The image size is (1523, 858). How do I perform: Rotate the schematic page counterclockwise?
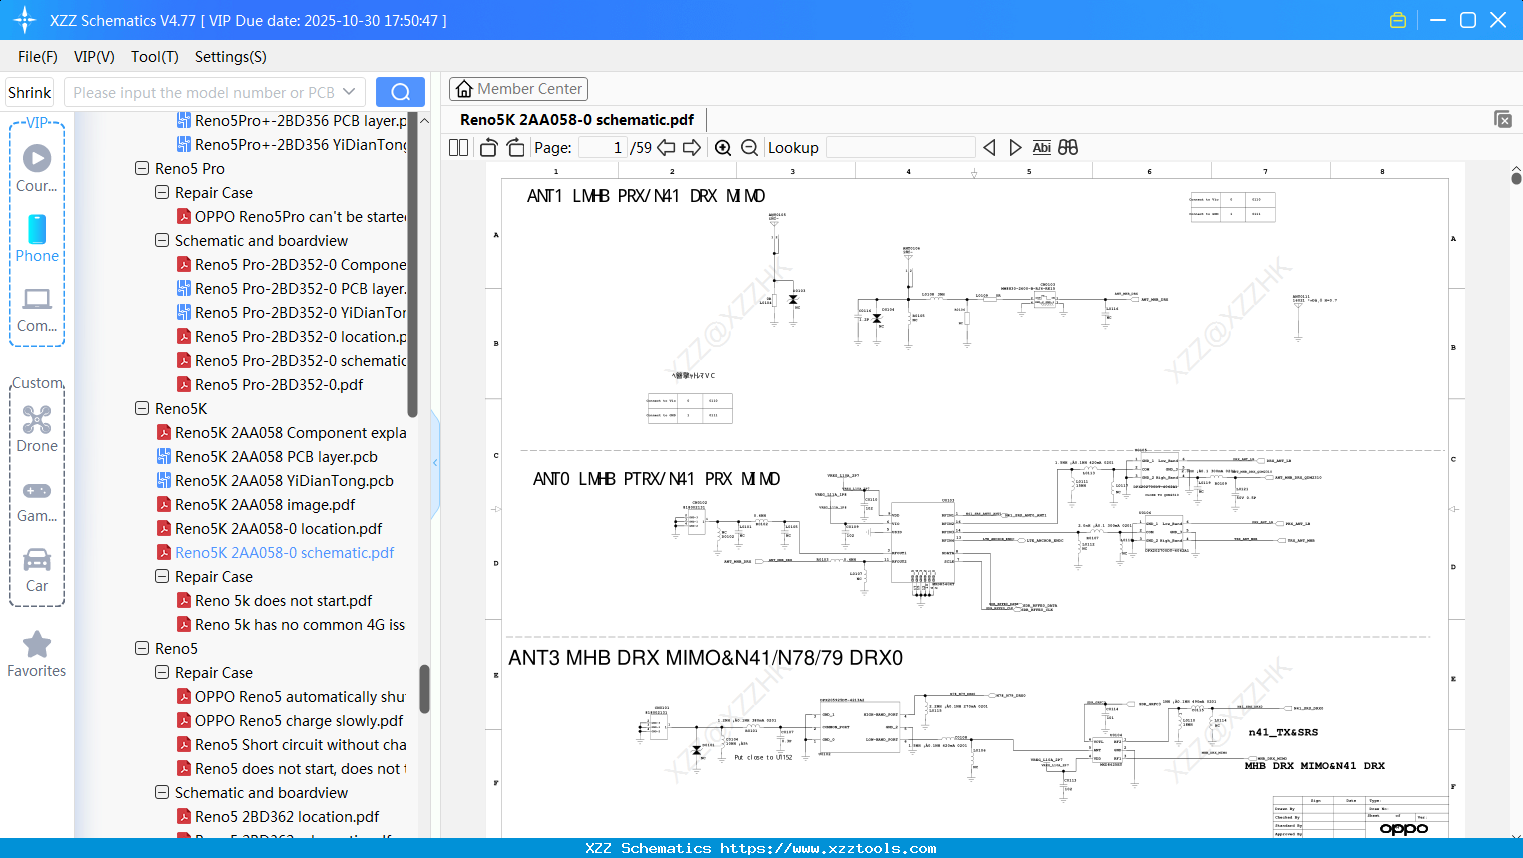[x=487, y=147]
